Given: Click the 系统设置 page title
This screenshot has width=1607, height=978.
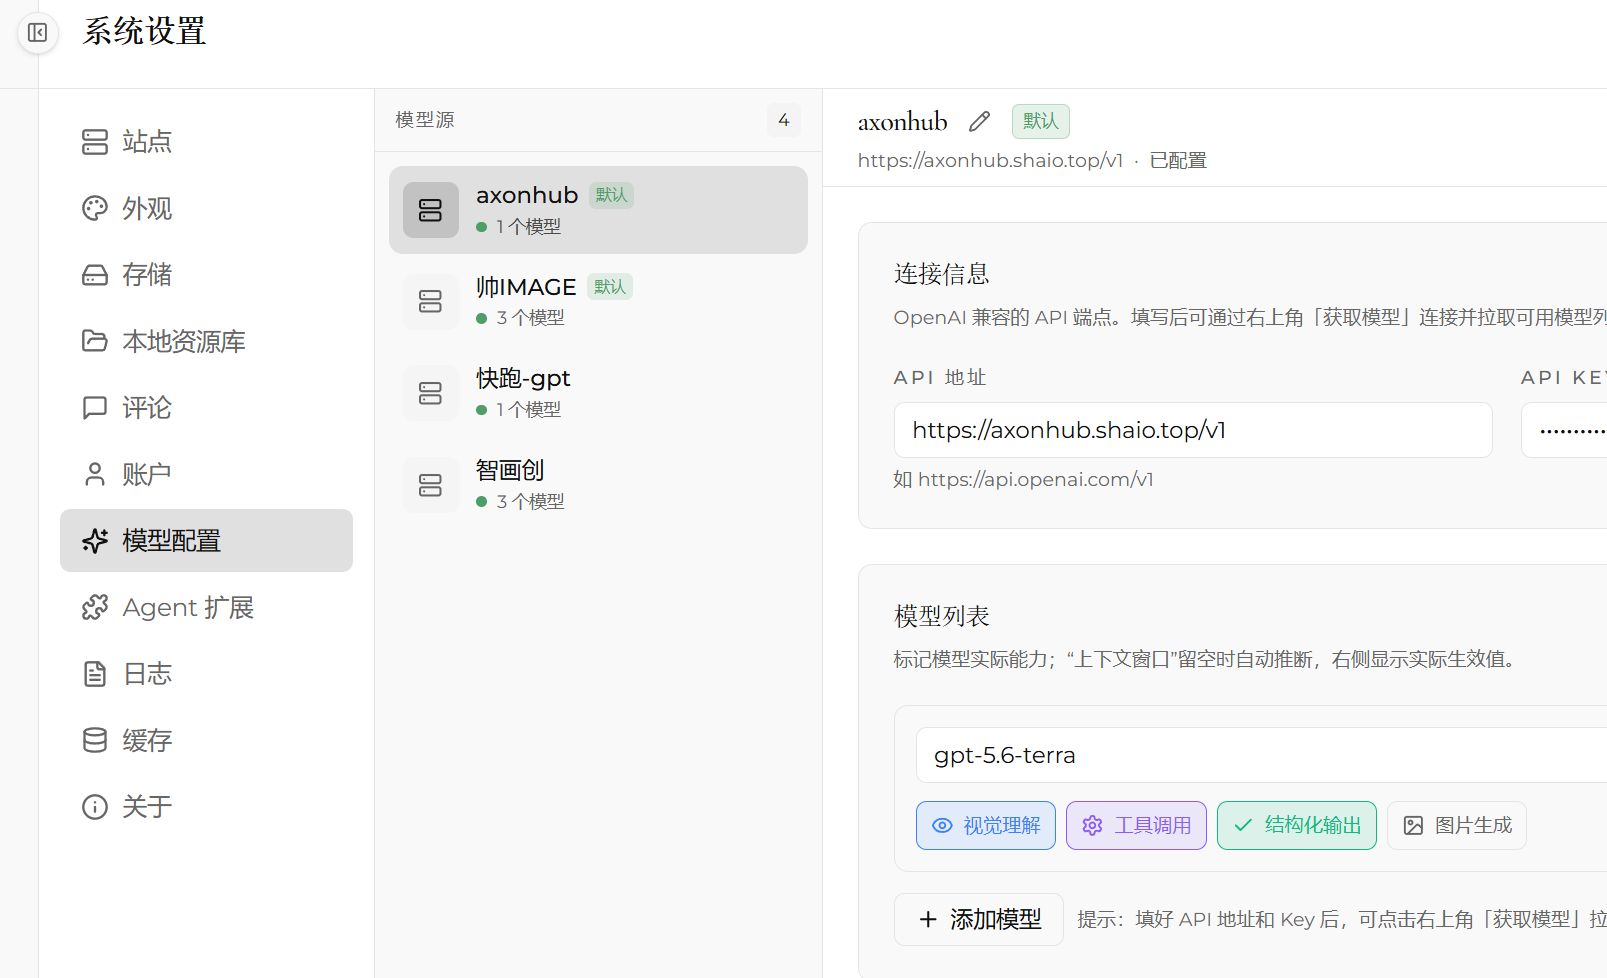Looking at the screenshot, I should point(144,32).
